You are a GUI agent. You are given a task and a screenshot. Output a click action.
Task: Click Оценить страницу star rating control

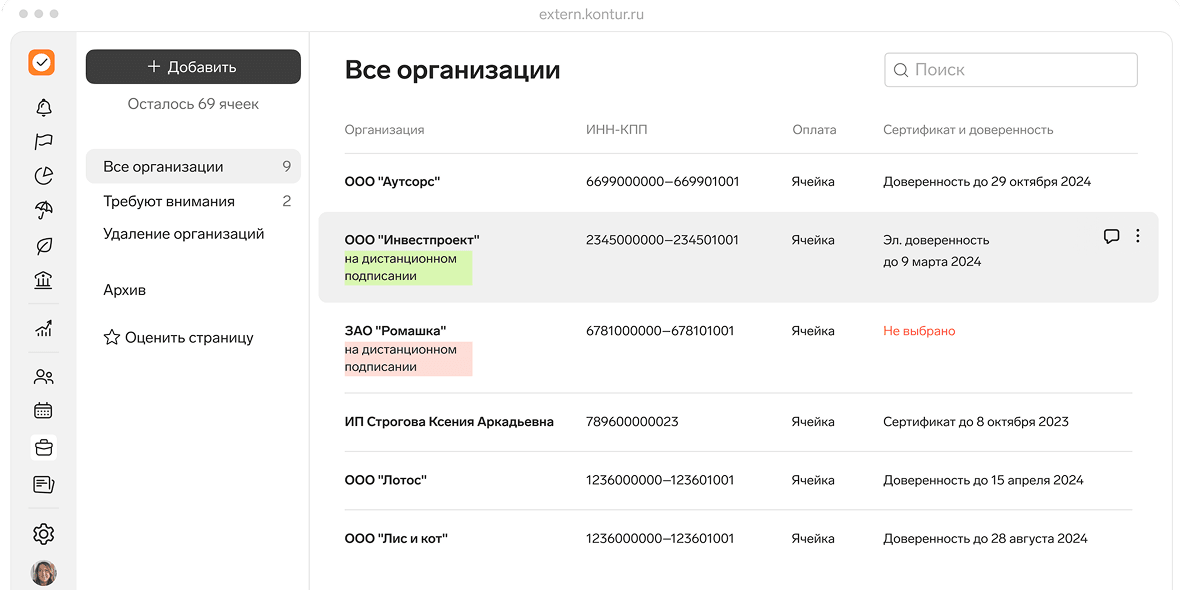(180, 337)
